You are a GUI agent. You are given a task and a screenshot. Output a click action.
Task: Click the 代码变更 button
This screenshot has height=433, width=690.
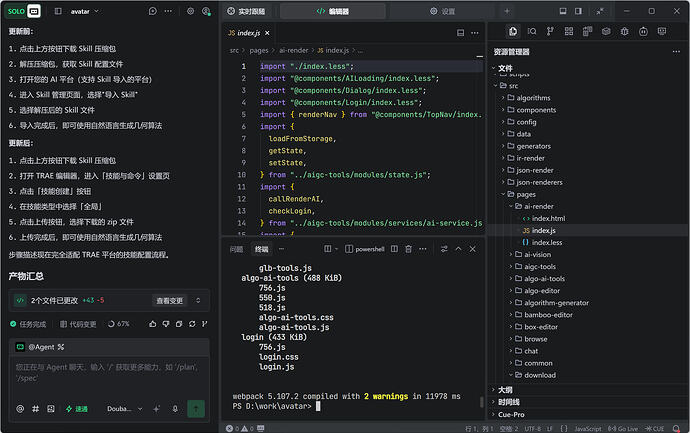(x=78, y=324)
